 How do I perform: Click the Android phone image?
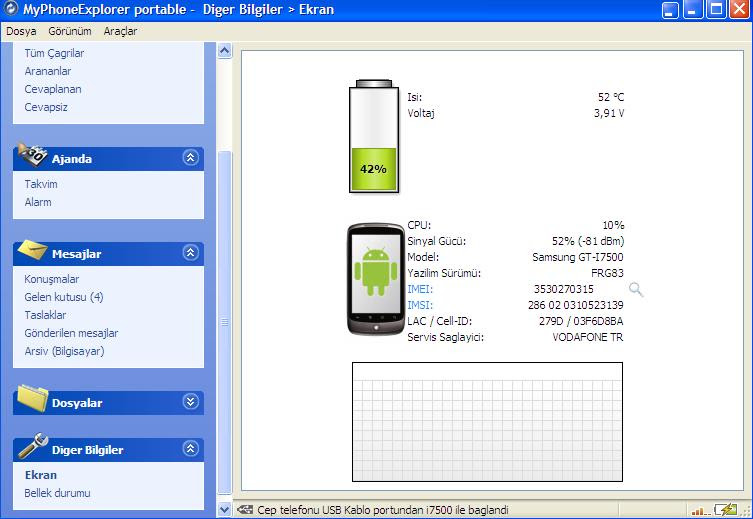376,279
